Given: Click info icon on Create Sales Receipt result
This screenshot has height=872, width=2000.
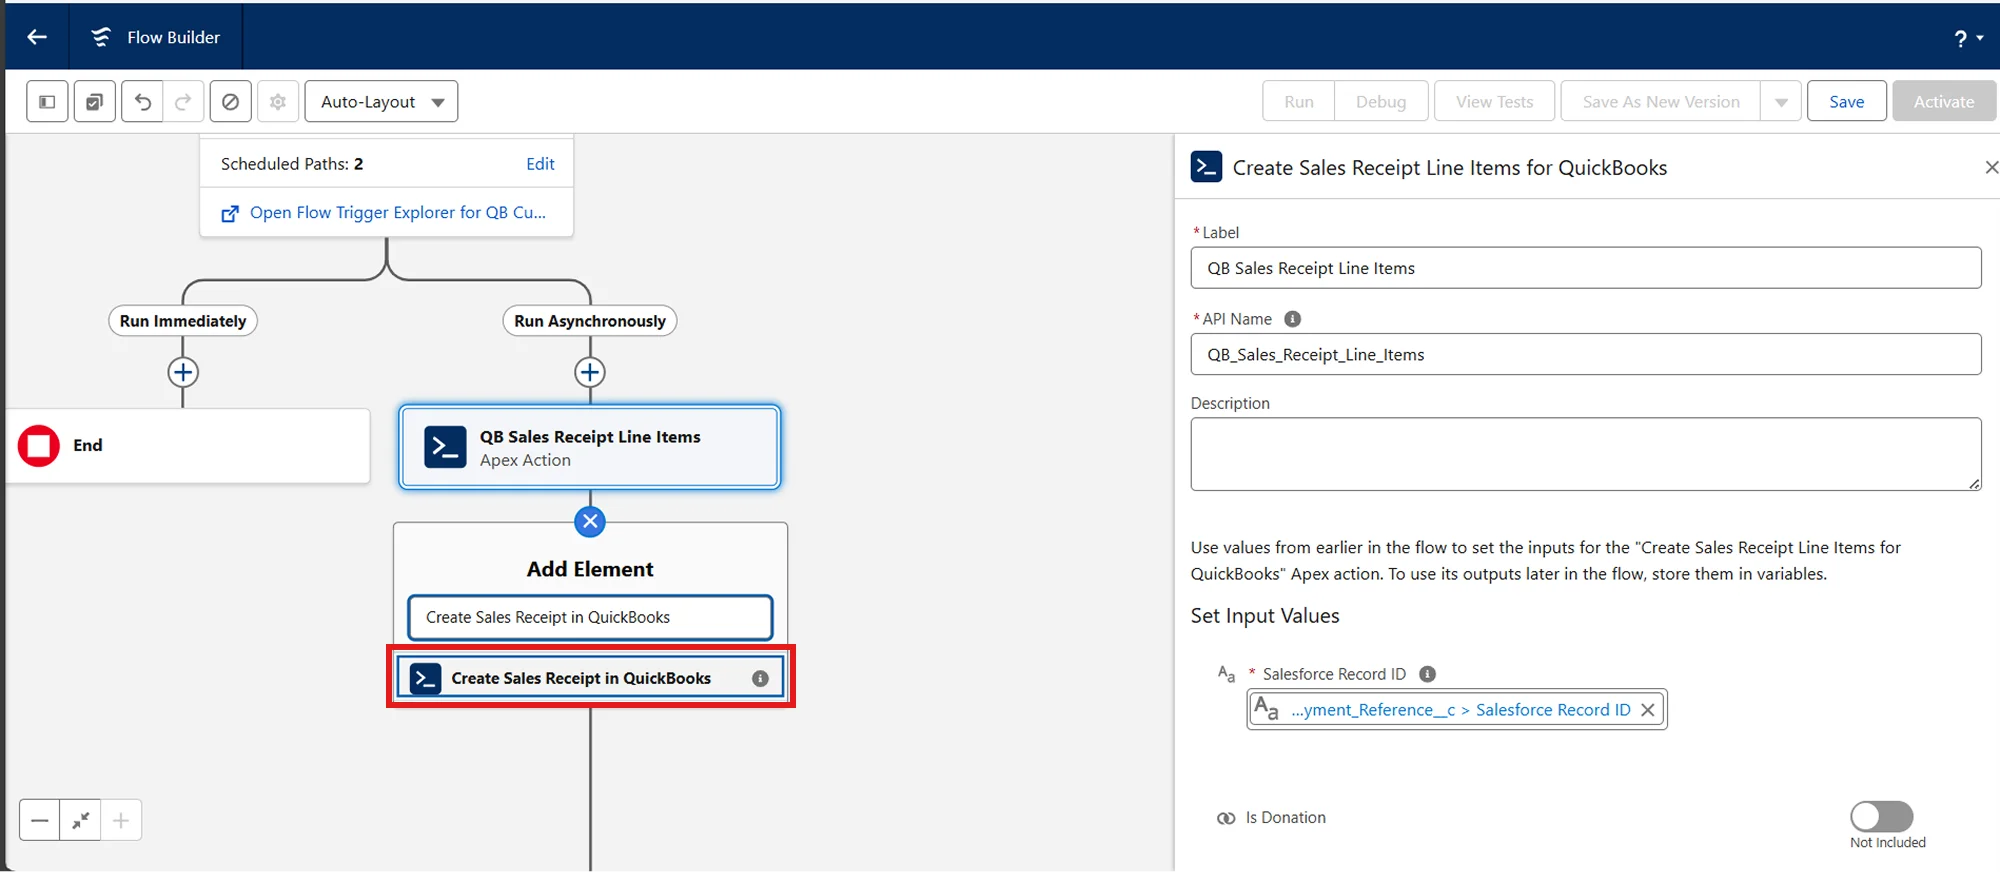Looking at the screenshot, I should coord(760,678).
